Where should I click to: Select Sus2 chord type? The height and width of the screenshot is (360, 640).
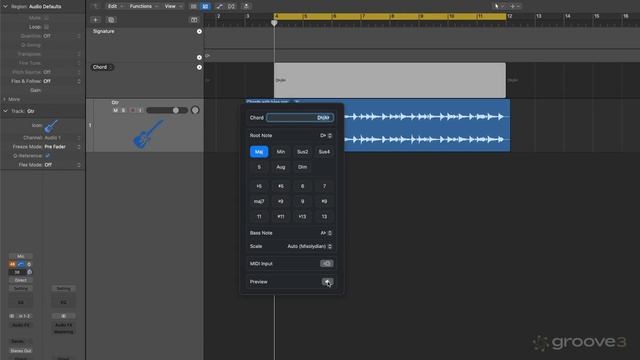(x=302, y=152)
